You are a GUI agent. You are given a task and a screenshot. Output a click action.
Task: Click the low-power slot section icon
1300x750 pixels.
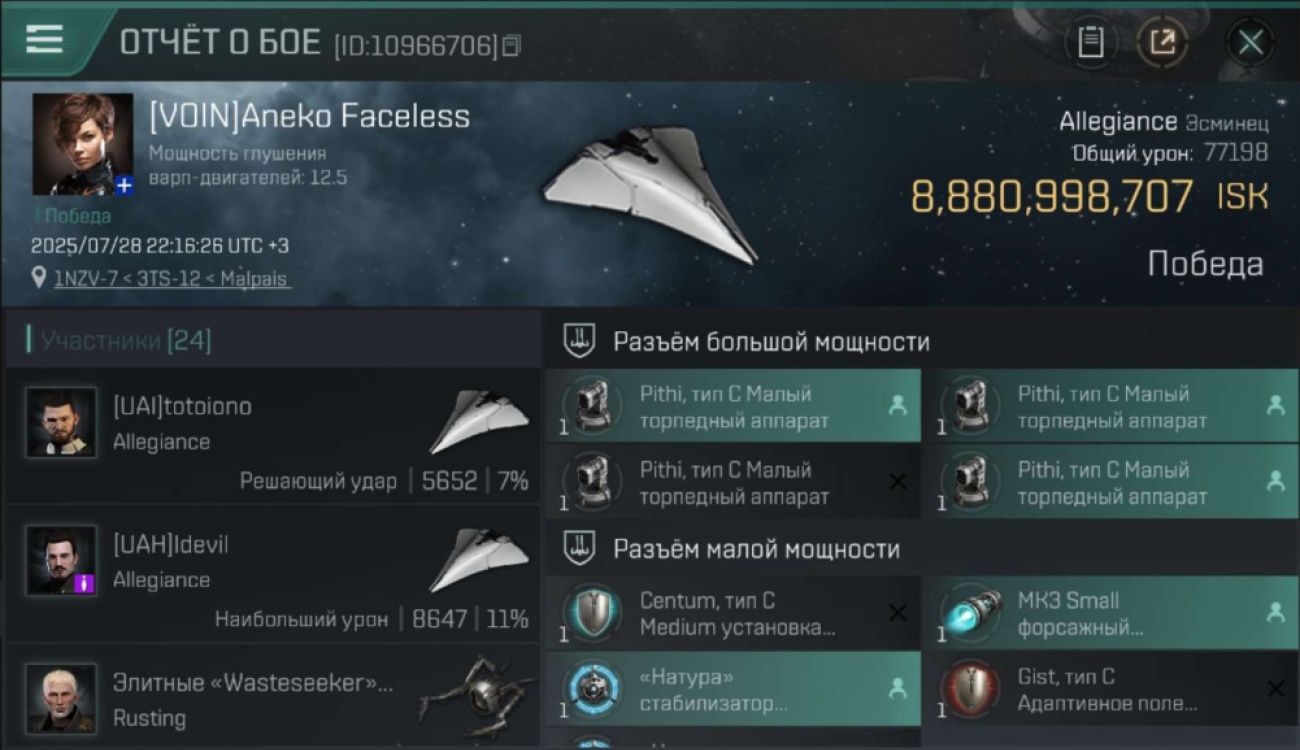(580, 548)
